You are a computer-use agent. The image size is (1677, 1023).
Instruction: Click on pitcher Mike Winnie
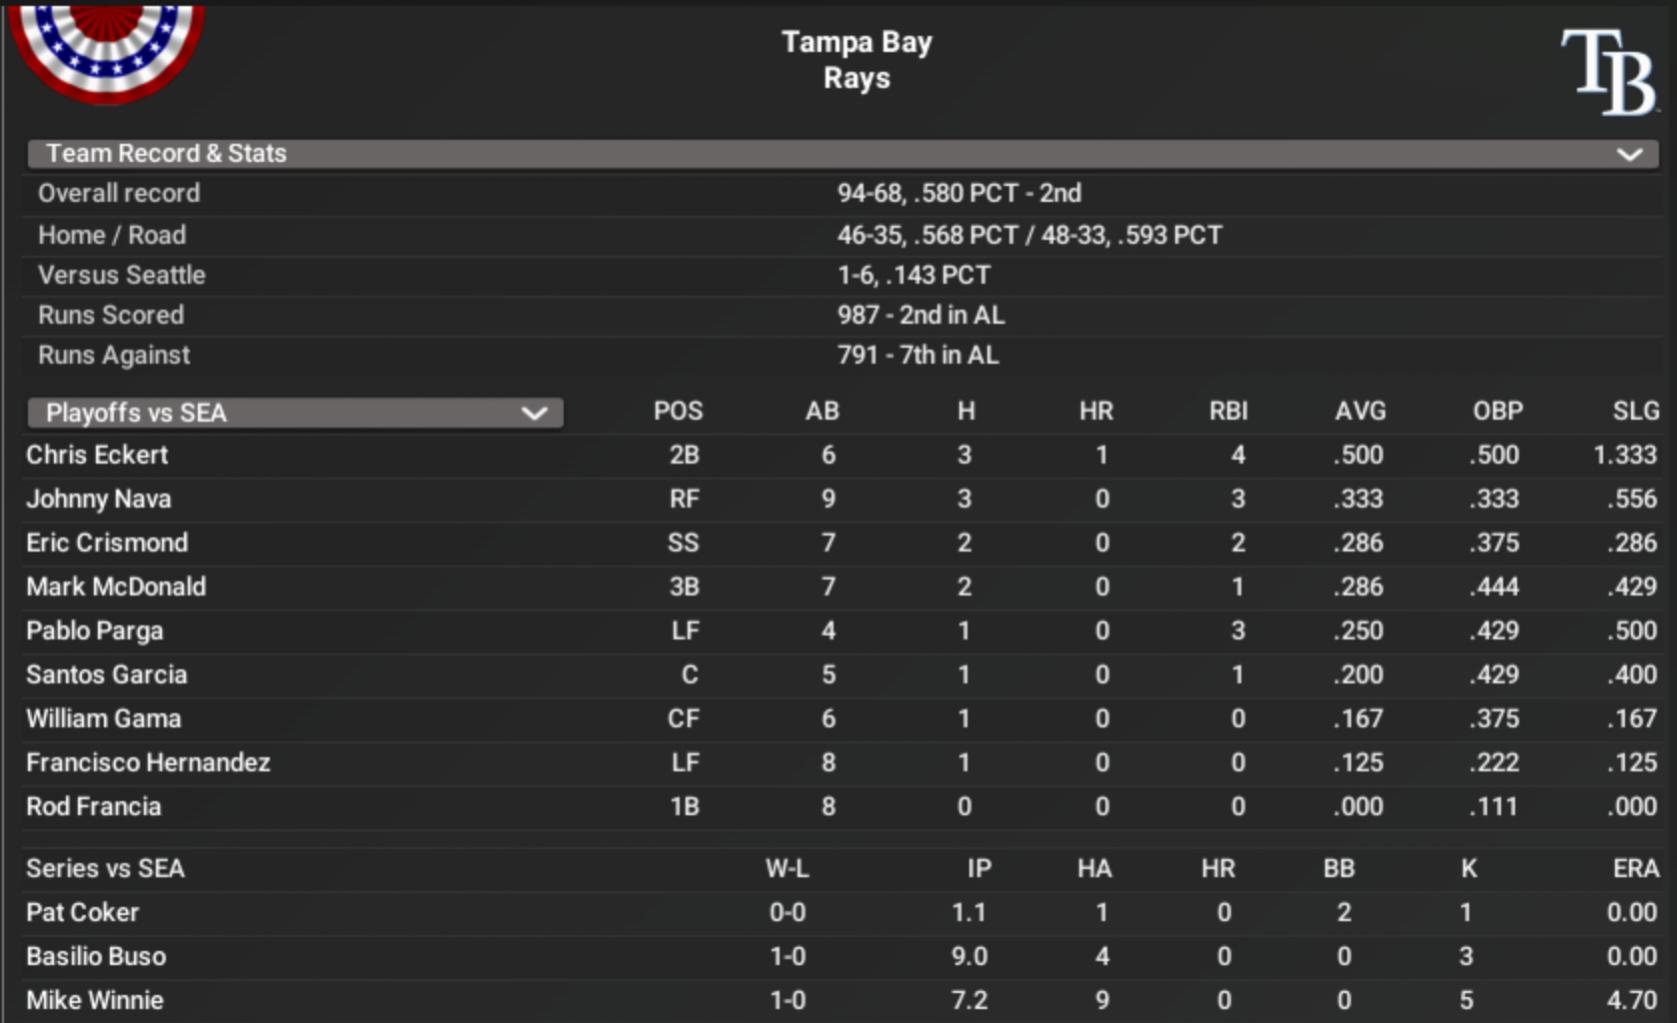click(x=94, y=1001)
